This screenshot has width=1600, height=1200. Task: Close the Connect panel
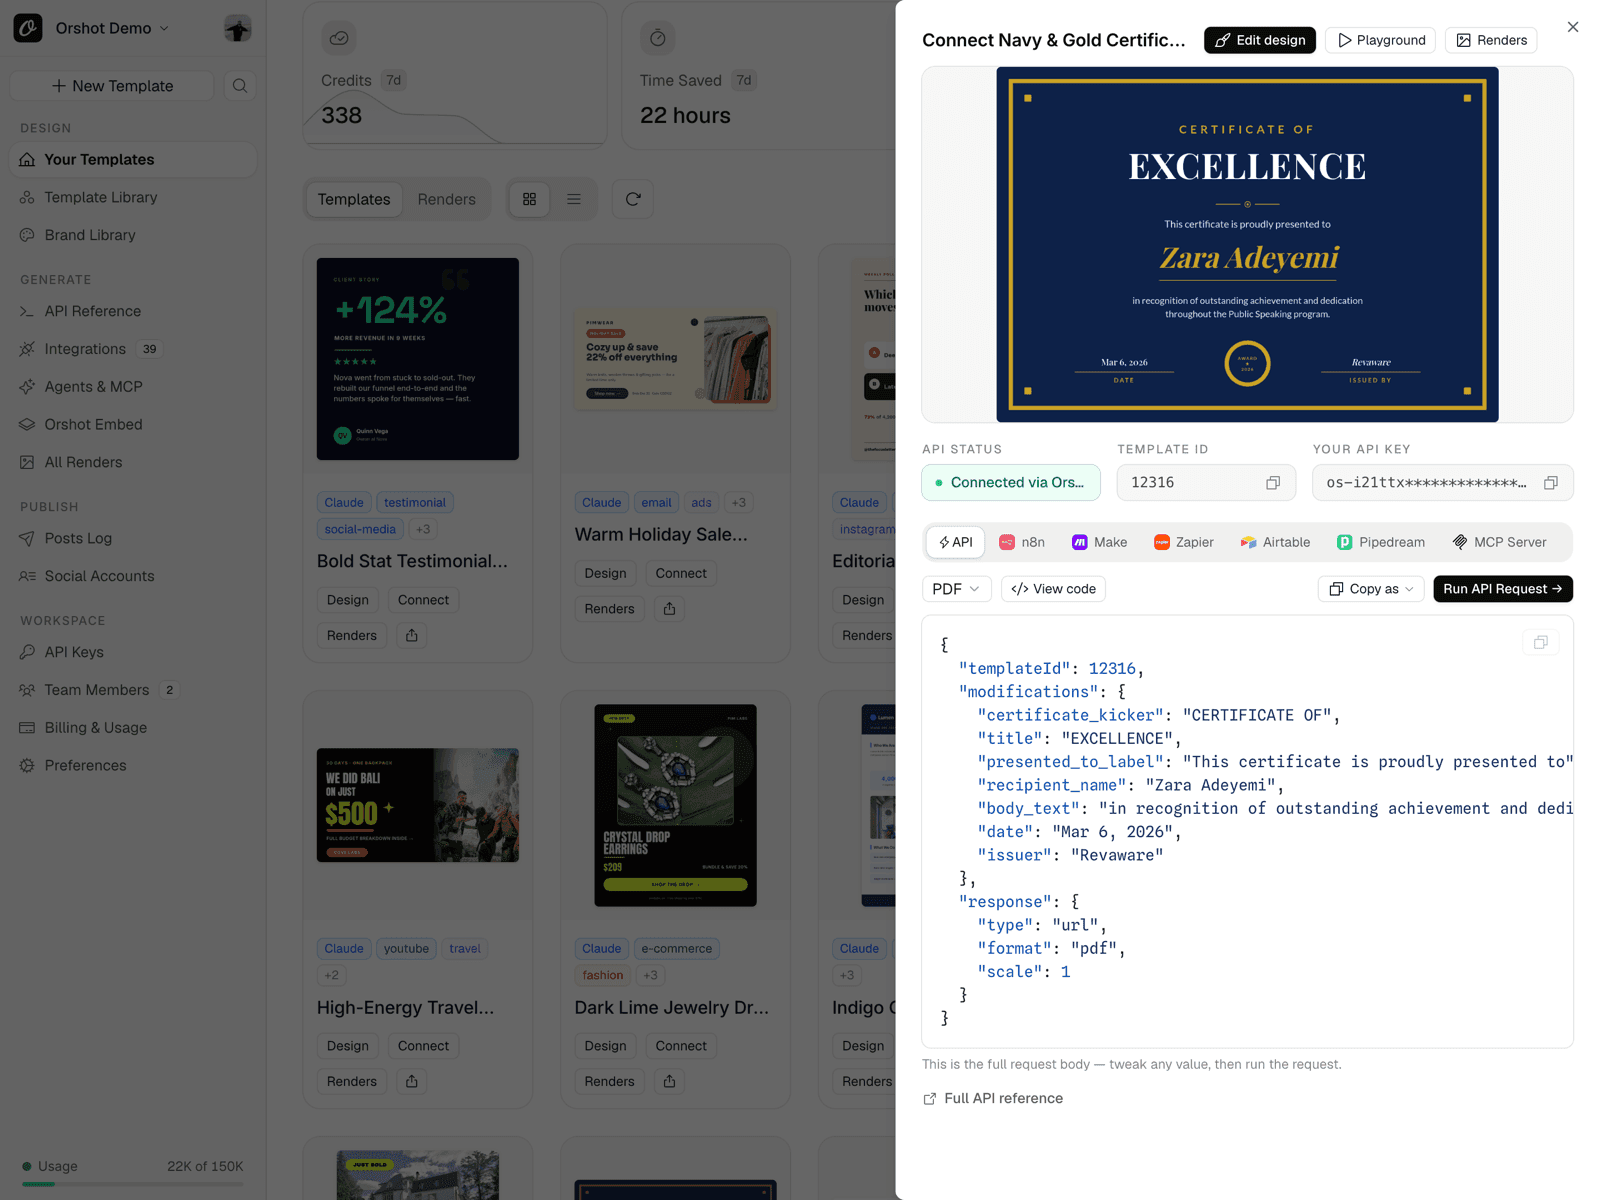pyautogui.click(x=1573, y=27)
